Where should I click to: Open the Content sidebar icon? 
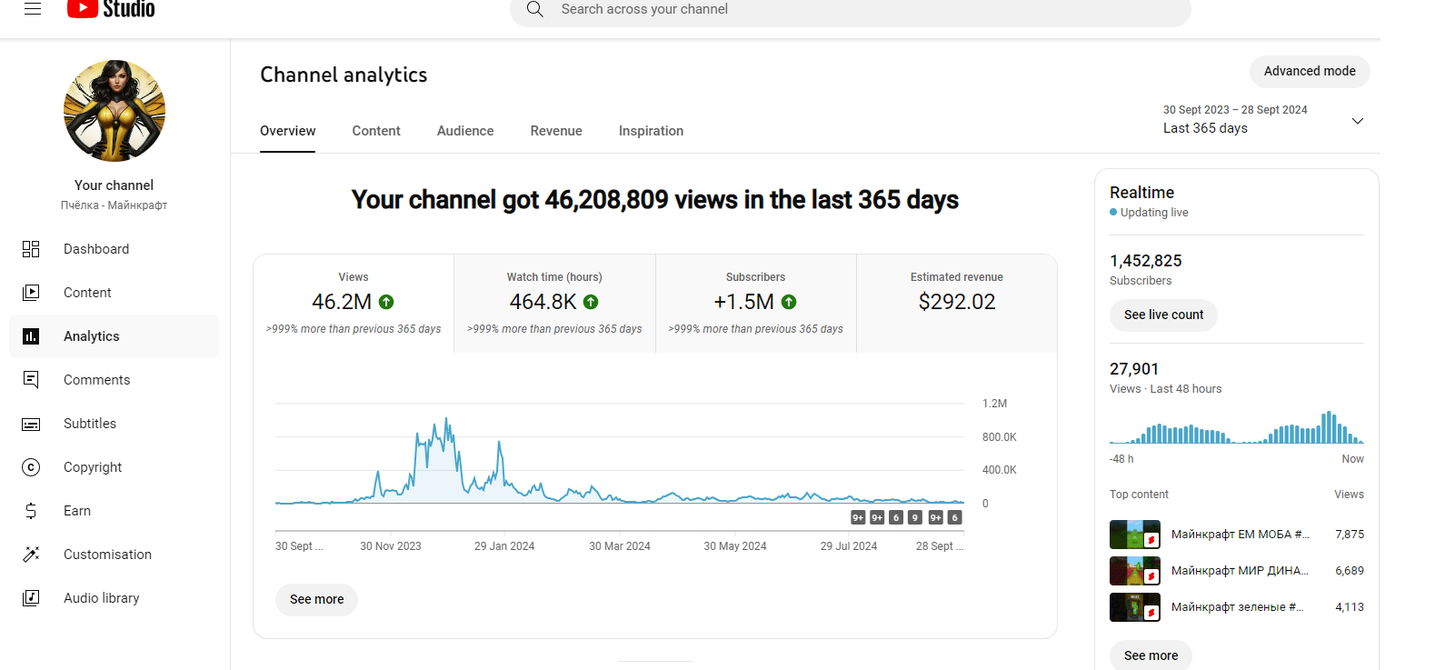click(31, 293)
